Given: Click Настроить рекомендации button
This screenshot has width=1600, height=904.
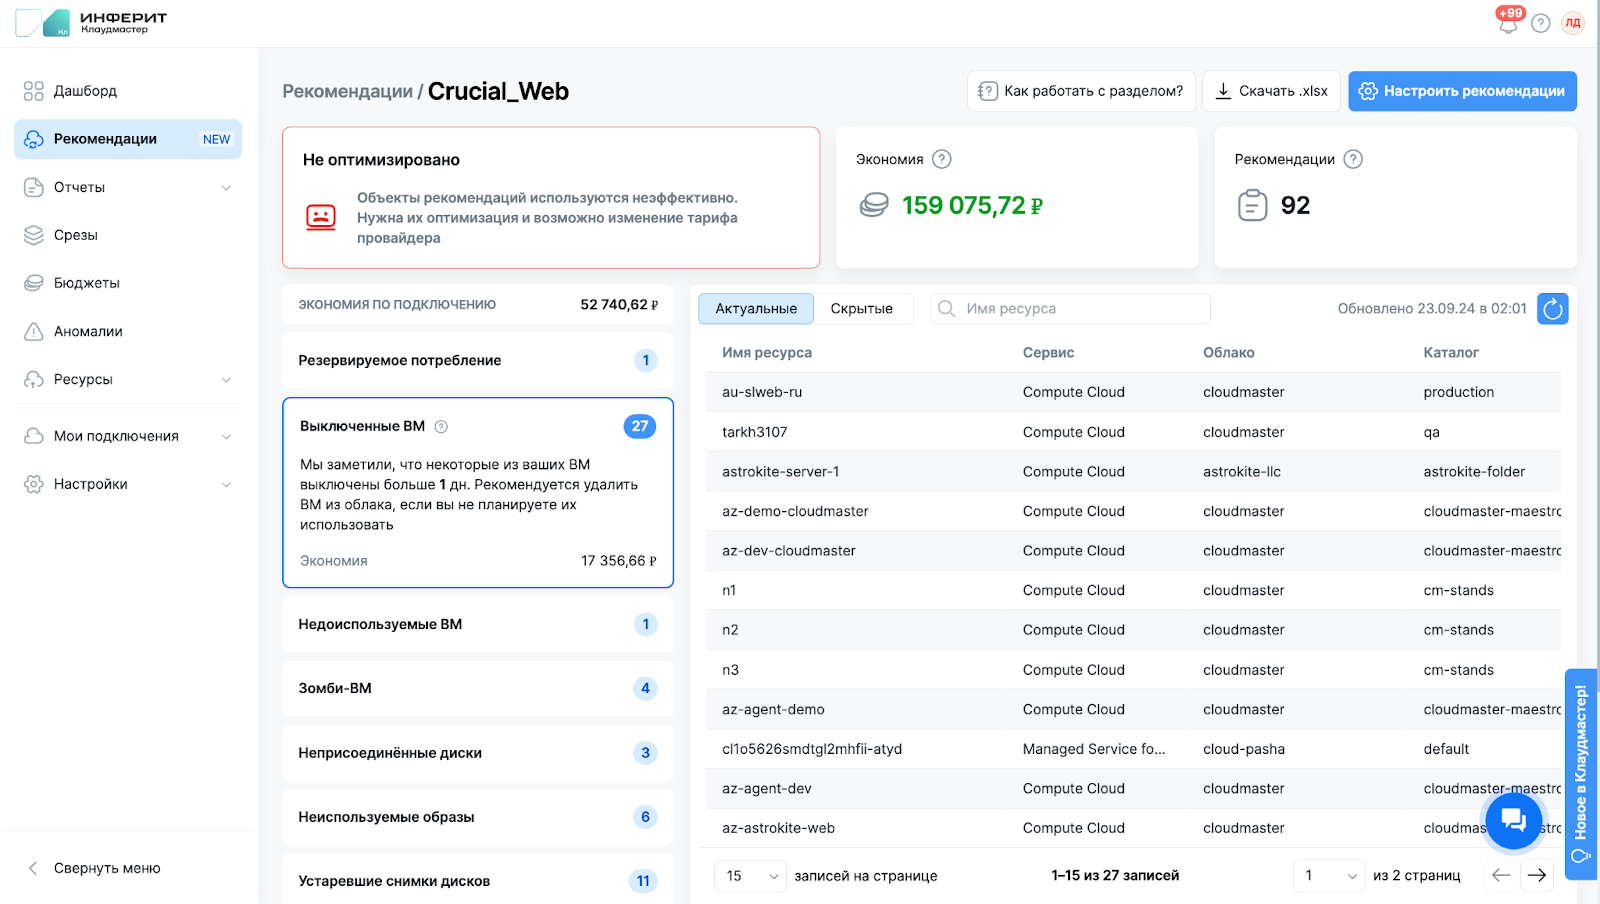Looking at the screenshot, I should click(1462, 91).
